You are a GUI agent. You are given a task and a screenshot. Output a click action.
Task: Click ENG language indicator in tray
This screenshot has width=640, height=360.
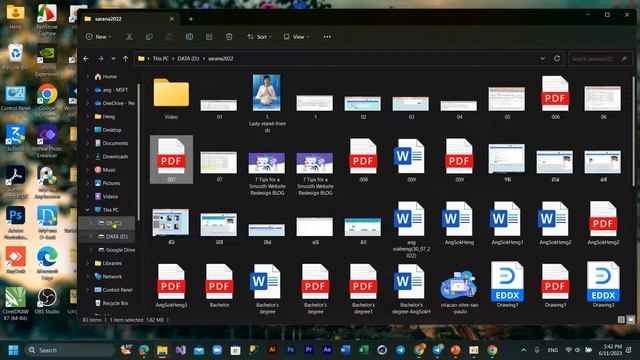coord(553,350)
